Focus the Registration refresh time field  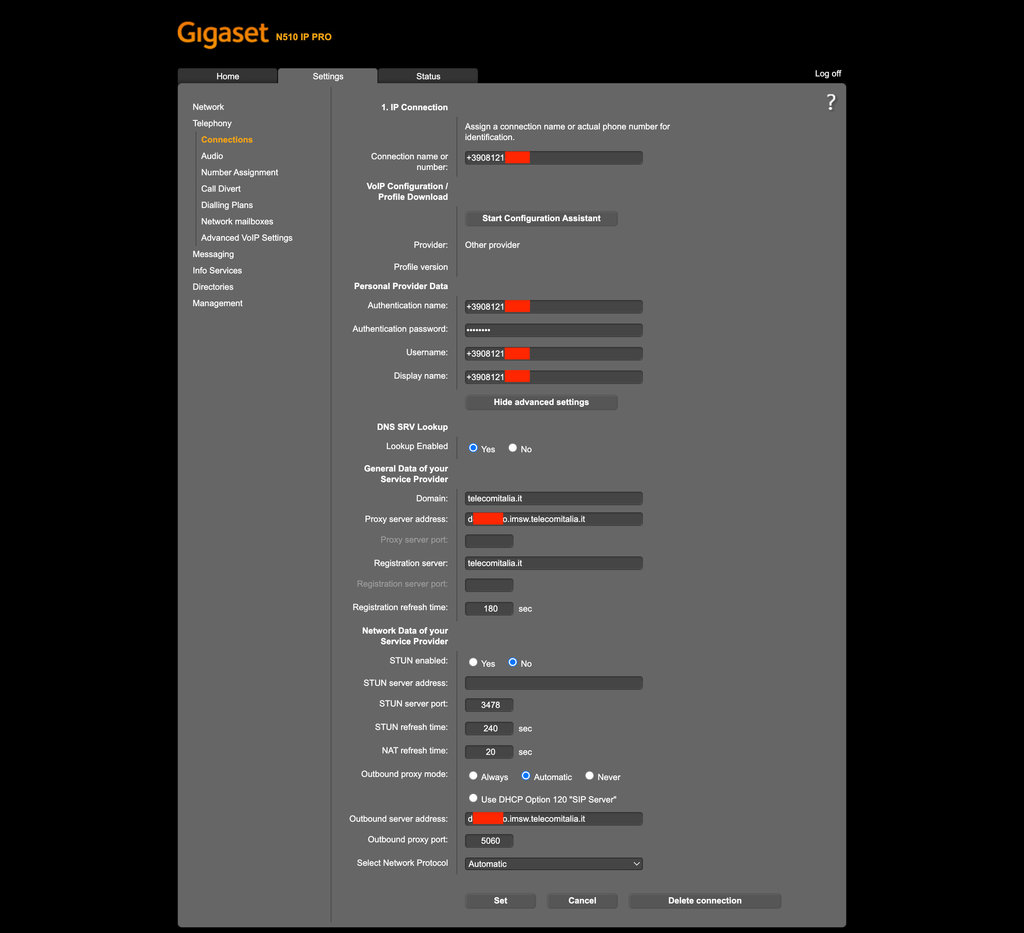(489, 609)
